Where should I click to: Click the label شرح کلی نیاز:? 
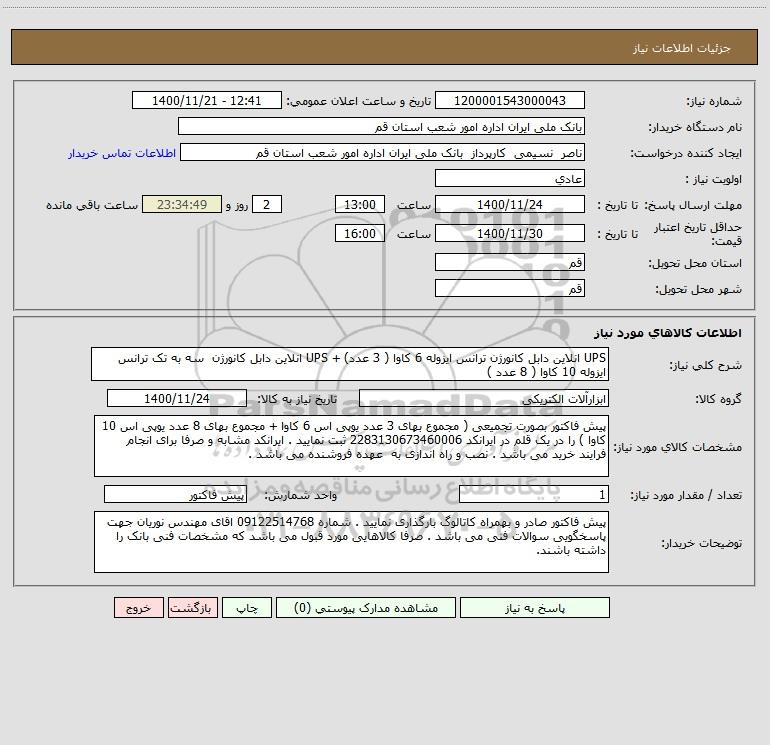pos(706,365)
